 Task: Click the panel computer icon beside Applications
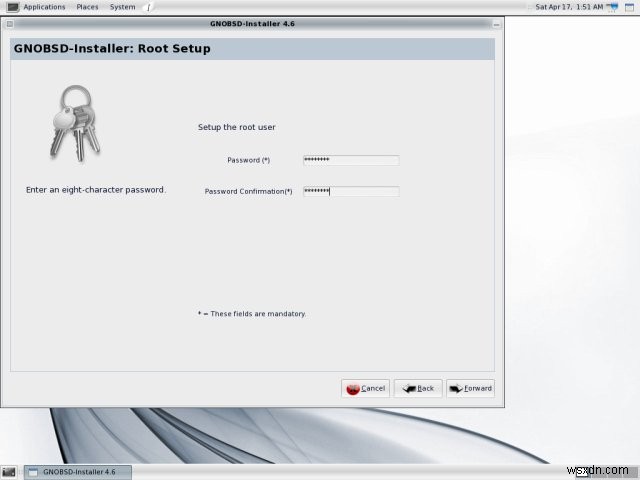coord(13,7)
